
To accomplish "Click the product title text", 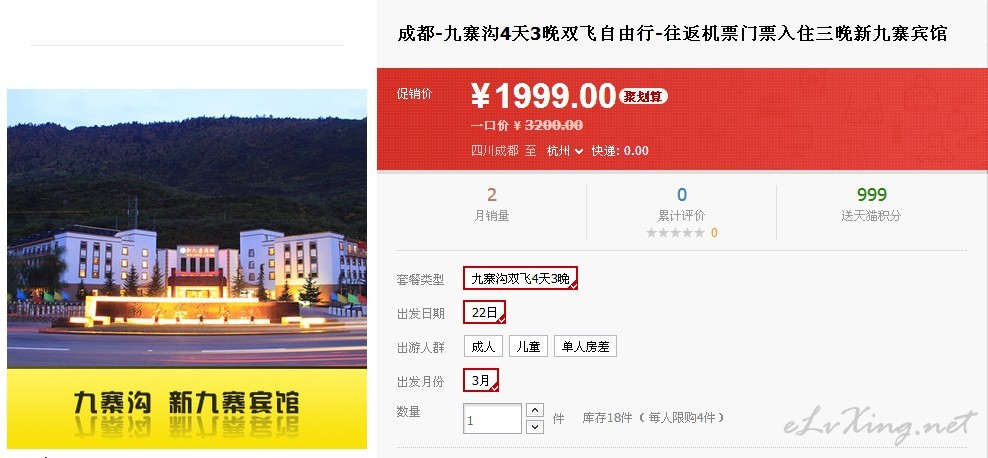I will (x=672, y=33).
